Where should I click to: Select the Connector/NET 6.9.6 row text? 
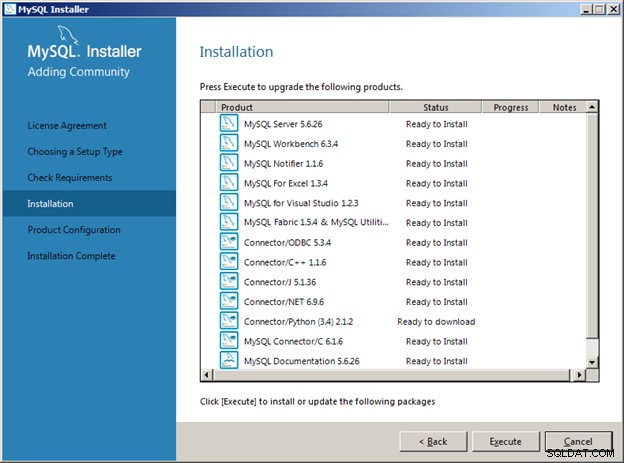point(284,302)
